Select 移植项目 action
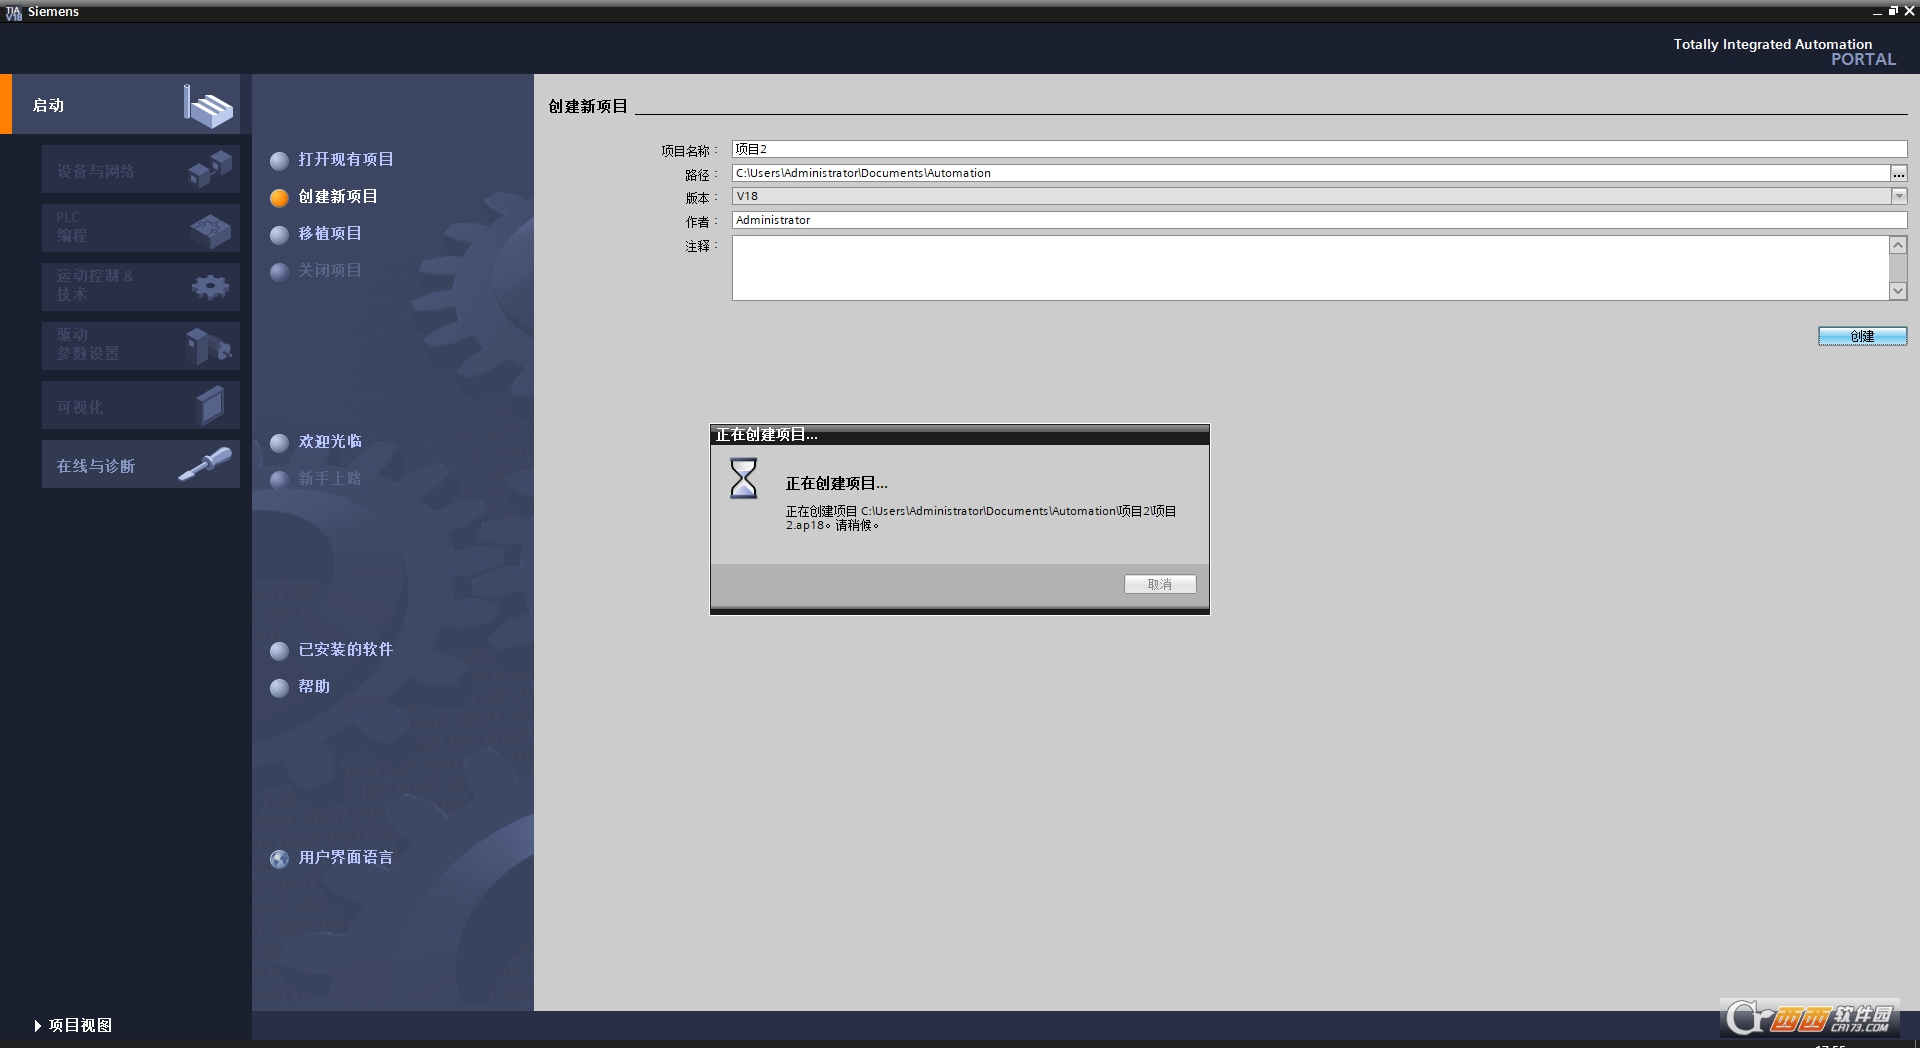1920x1048 pixels. pyautogui.click(x=330, y=233)
